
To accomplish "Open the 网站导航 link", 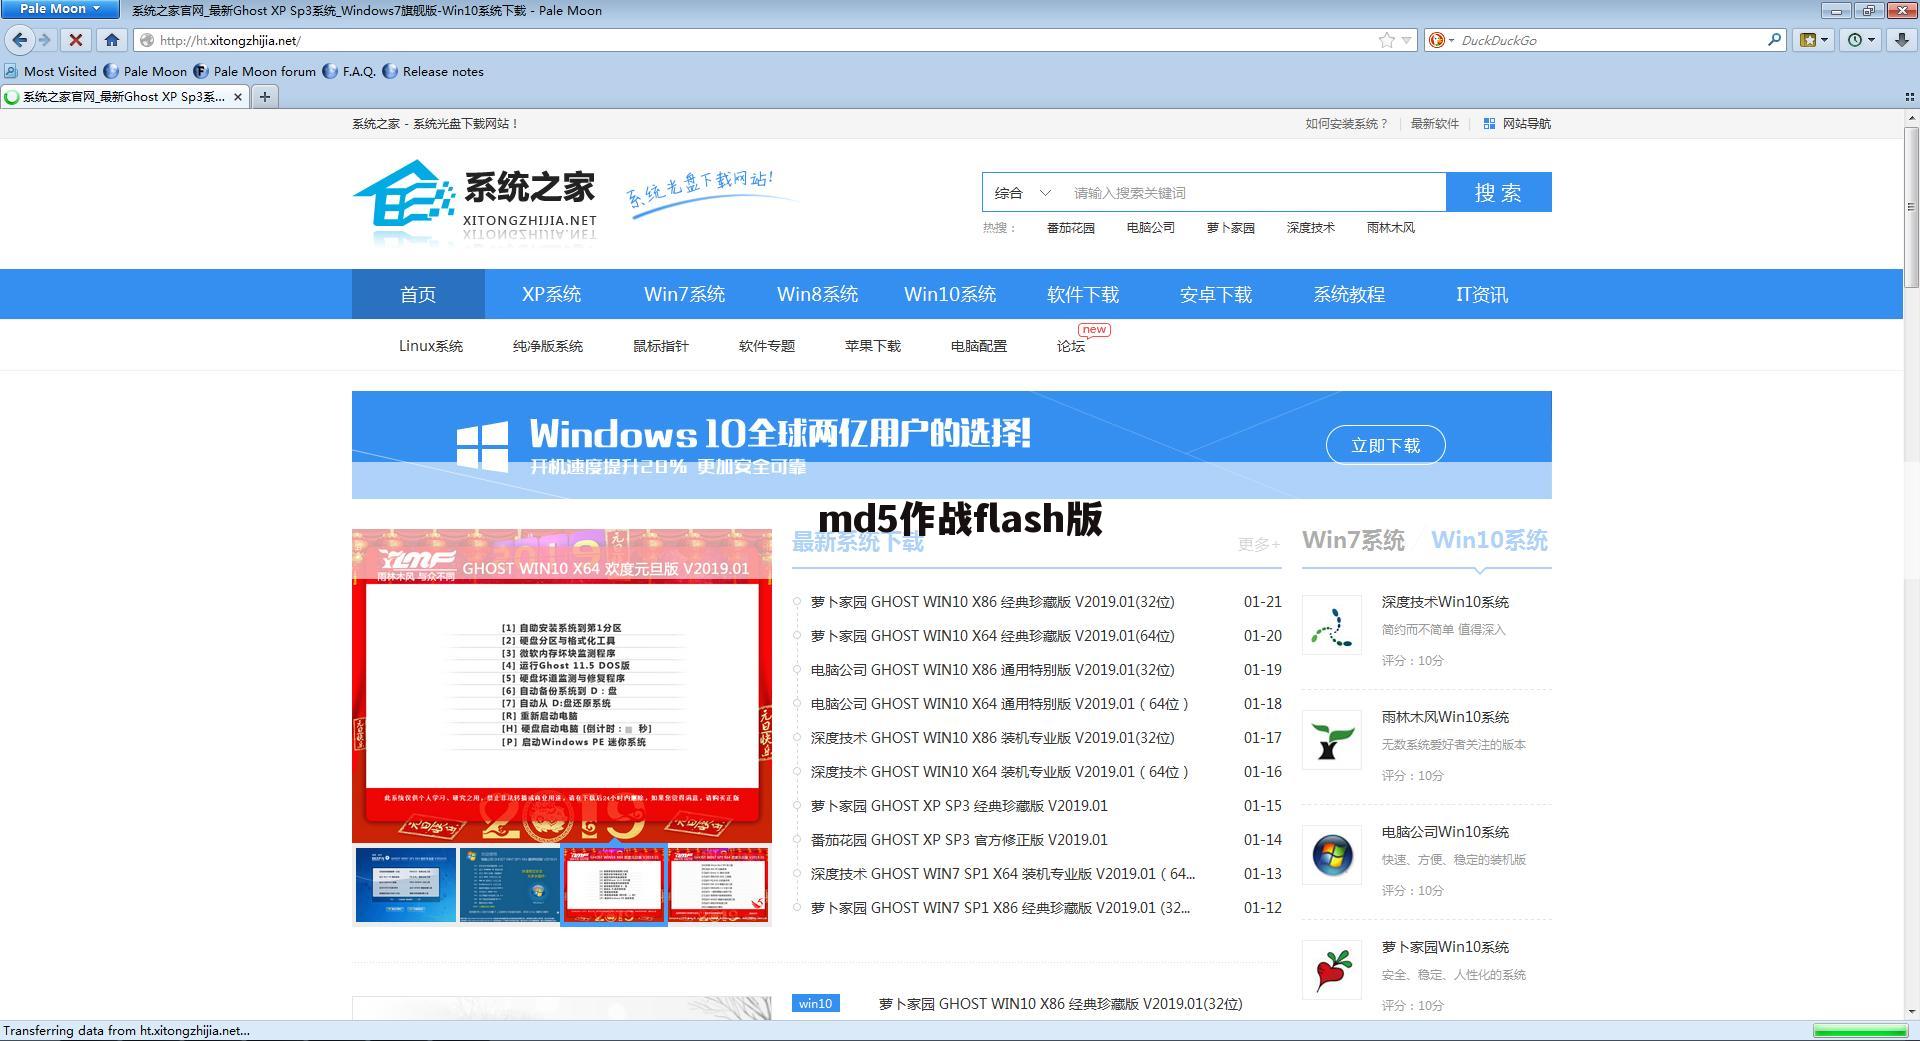I will [x=1517, y=124].
